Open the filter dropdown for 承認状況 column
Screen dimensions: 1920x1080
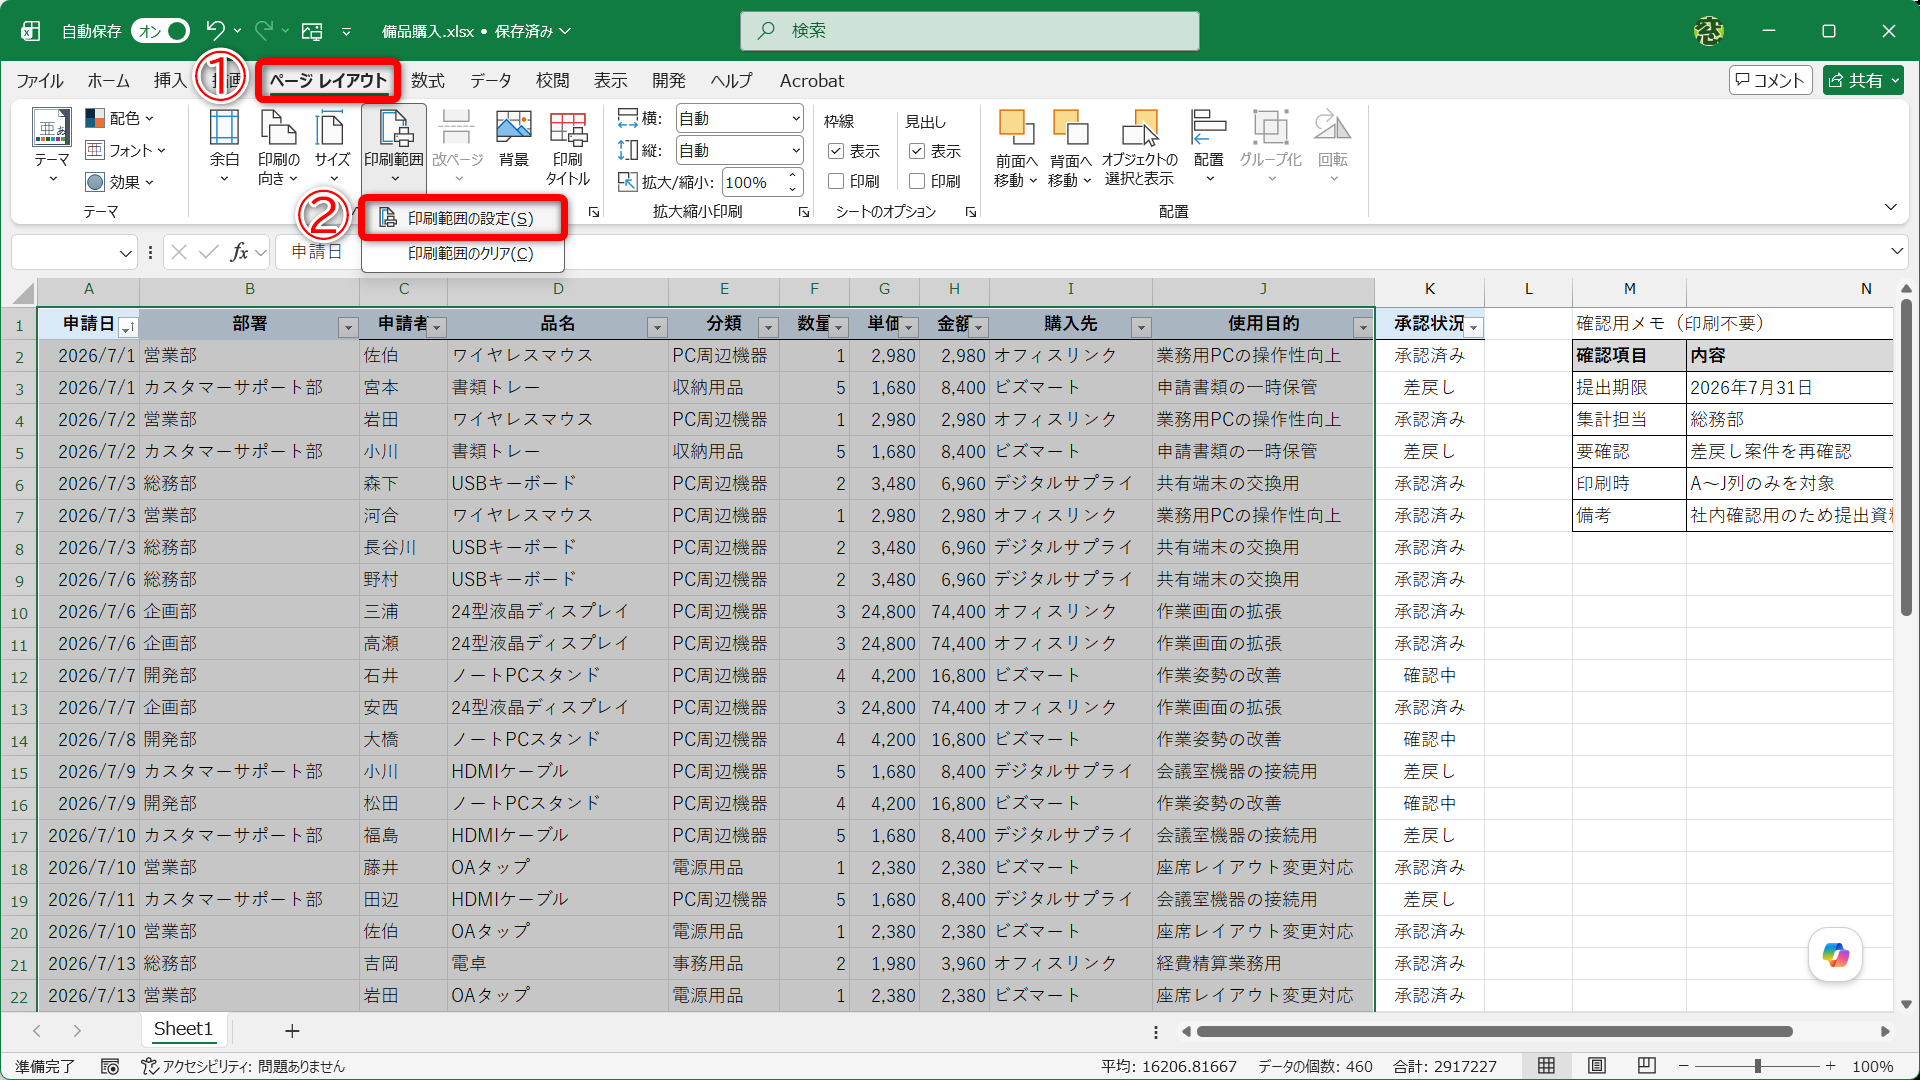point(1473,327)
